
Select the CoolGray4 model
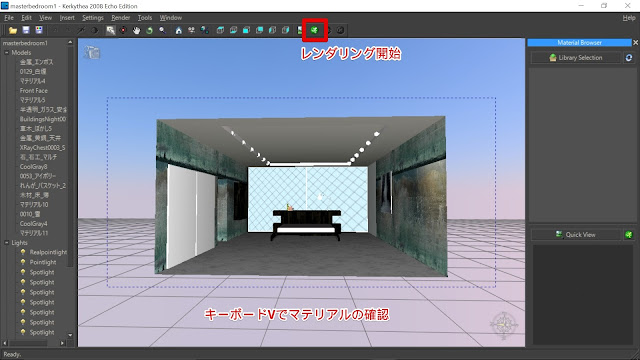[x=33, y=224]
